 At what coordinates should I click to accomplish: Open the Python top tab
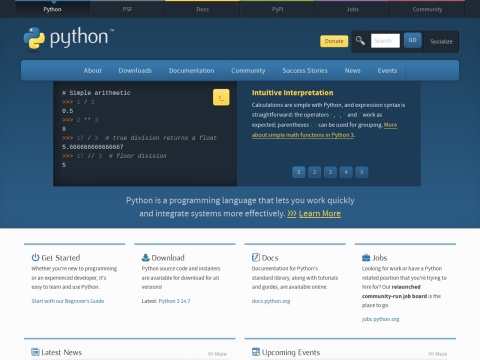53,9
